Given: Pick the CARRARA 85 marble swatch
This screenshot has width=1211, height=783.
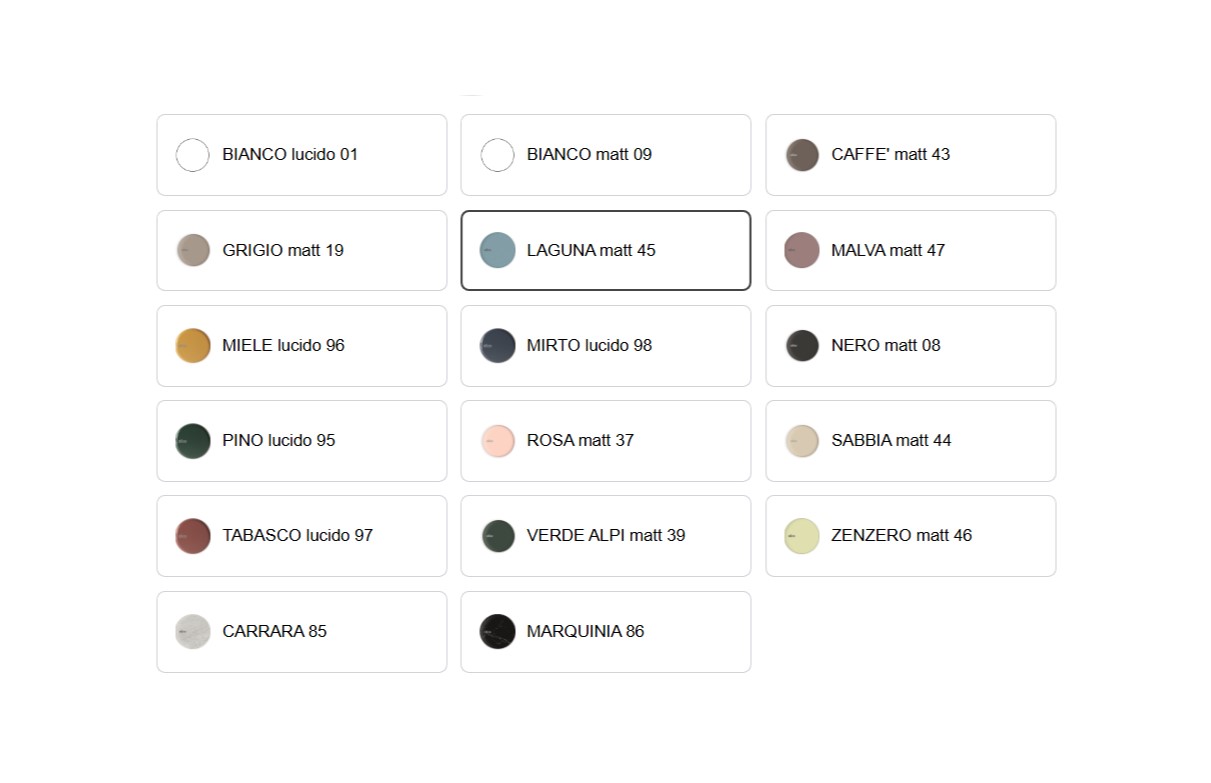Looking at the screenshot, I should (x=193, y=632).
